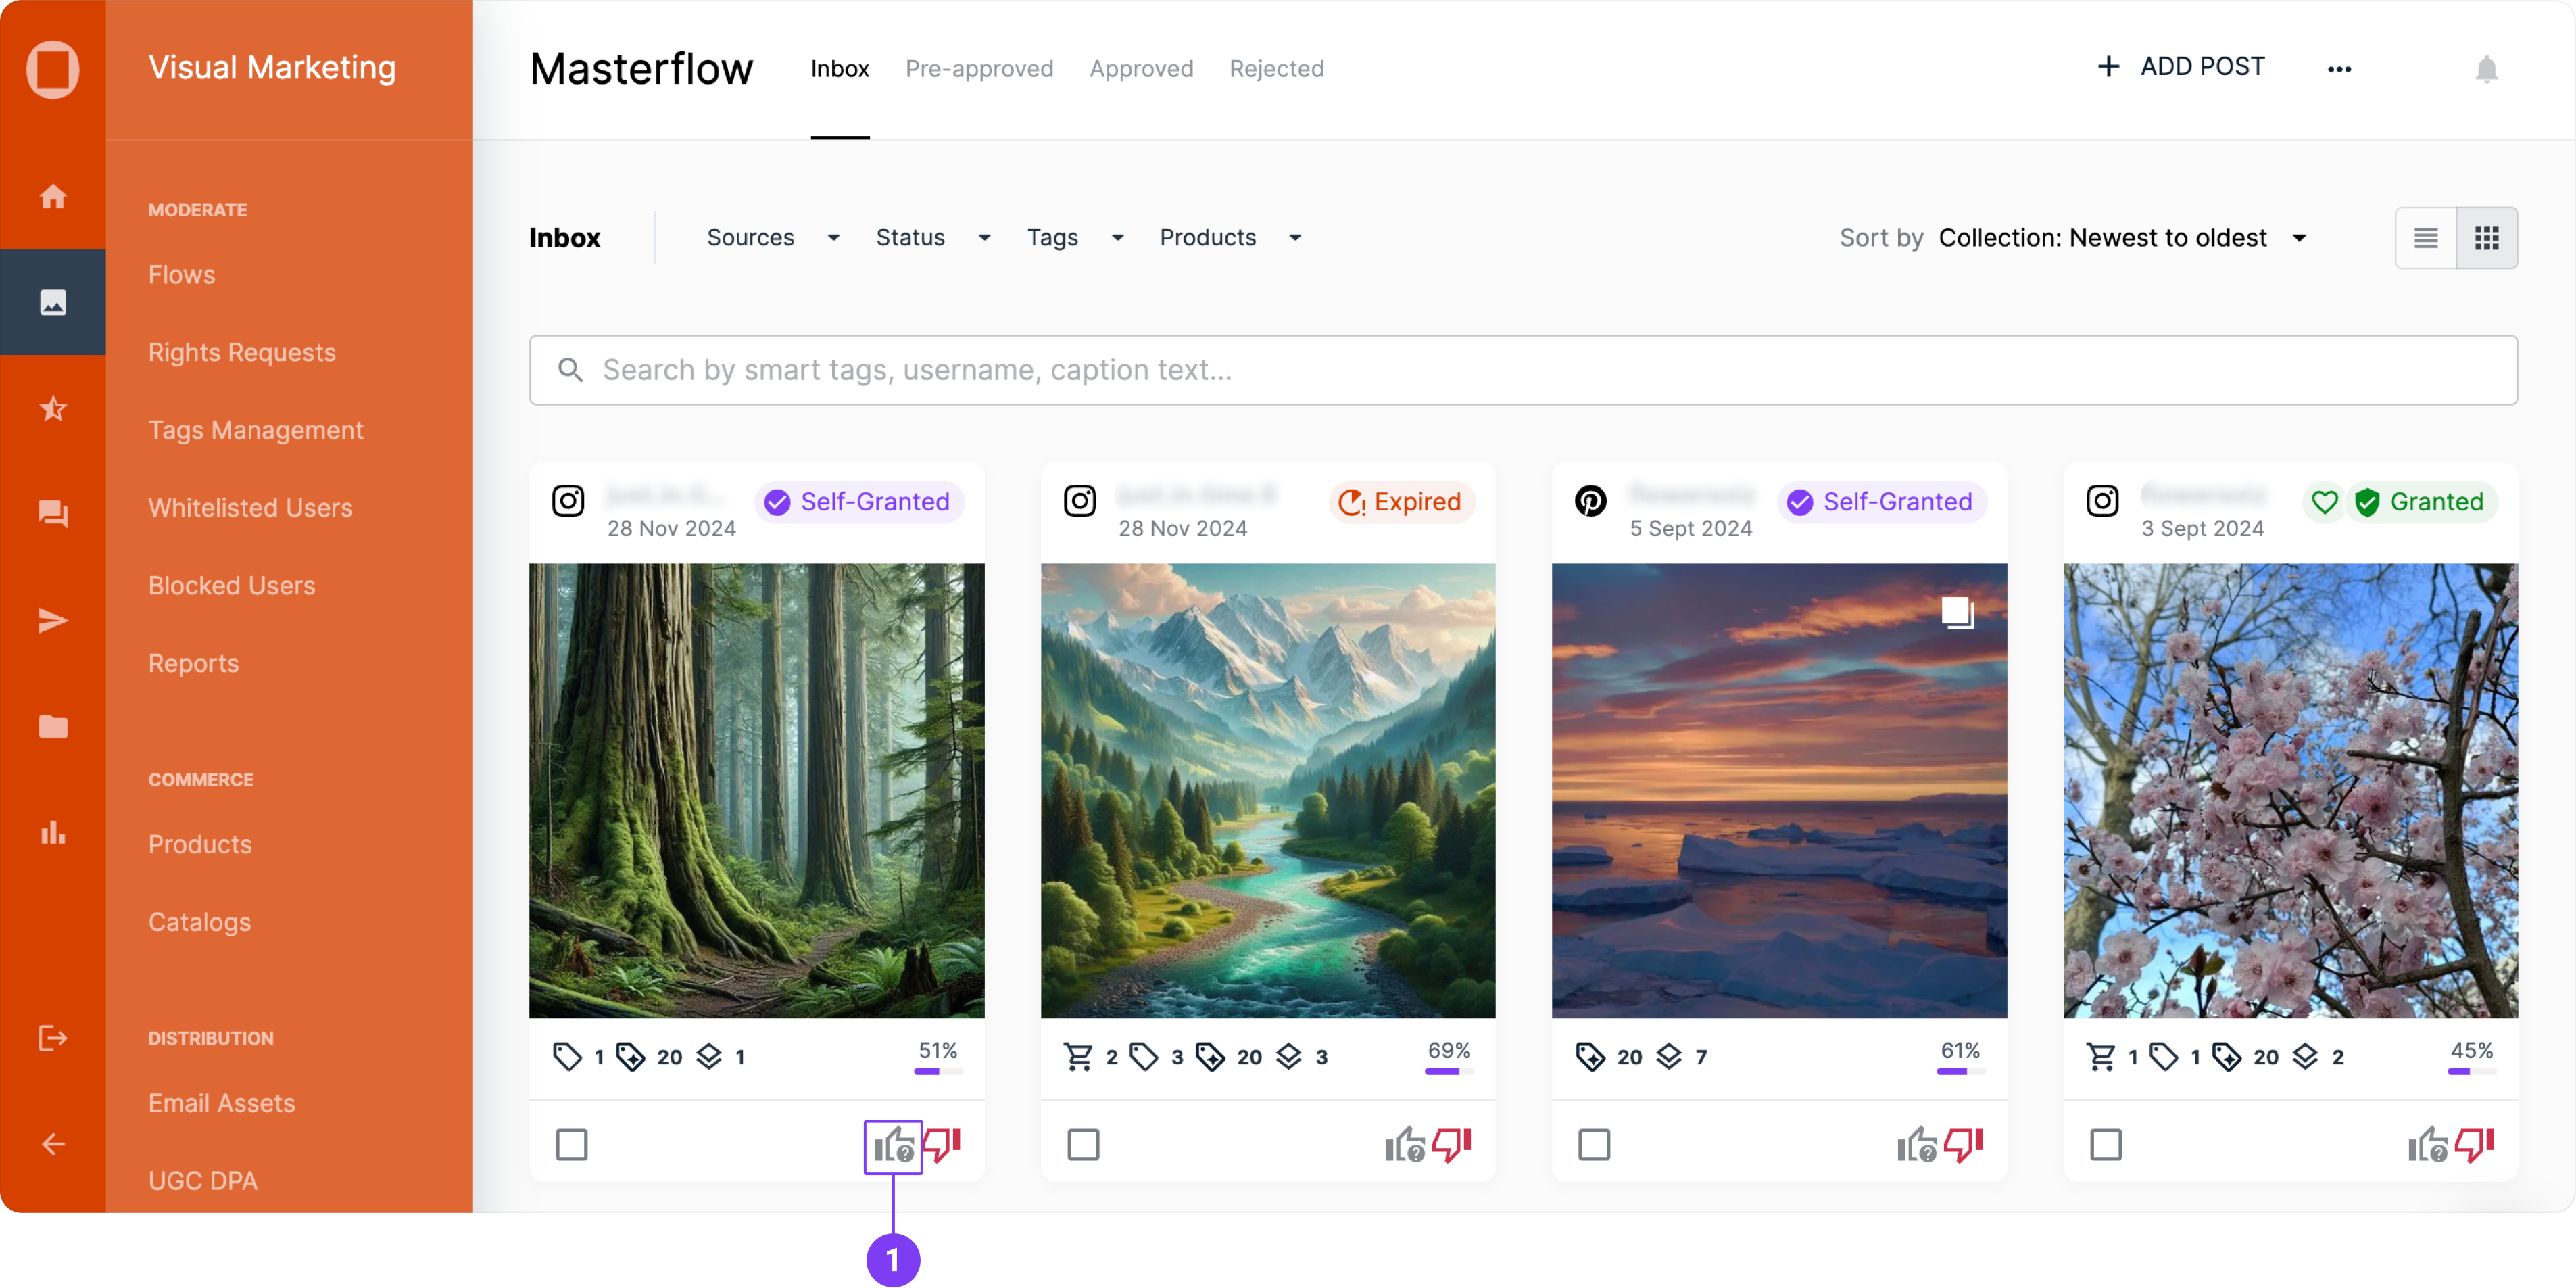Select the cherry blossom post checkbox
The image size is (2576, 1288).
click(x=2105, y=1144)
